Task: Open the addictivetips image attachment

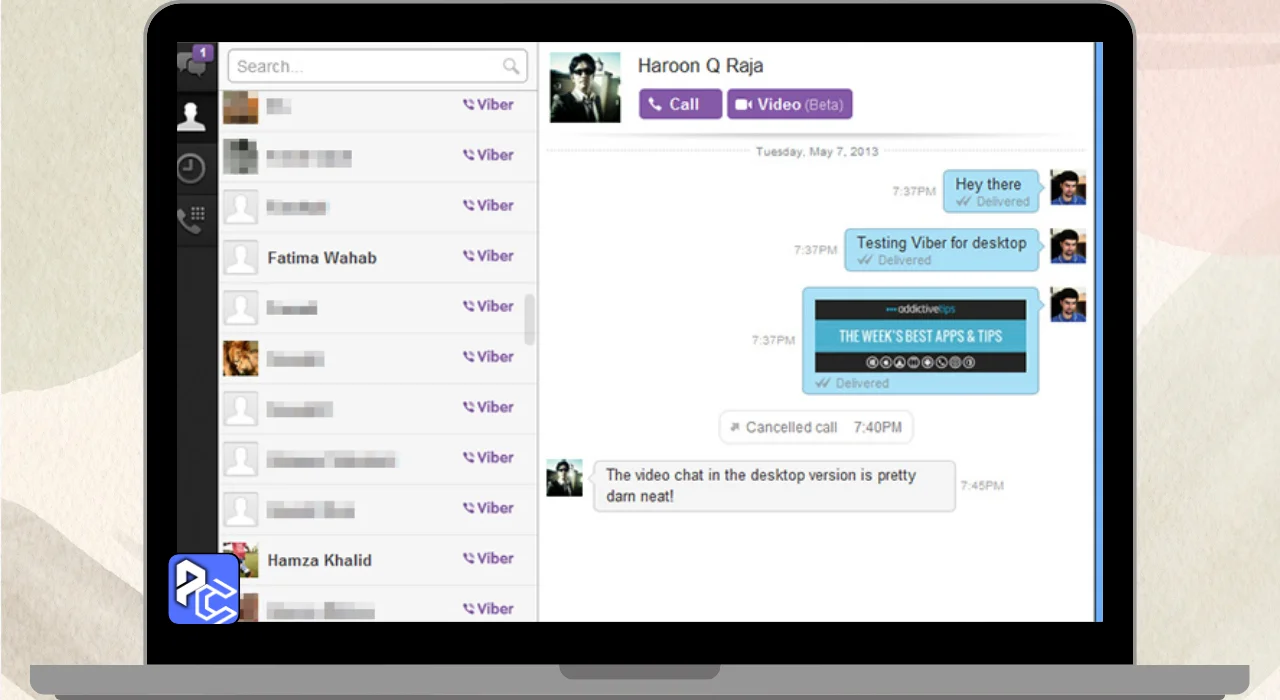Action: pyautogui.click(x=920, y=336)
